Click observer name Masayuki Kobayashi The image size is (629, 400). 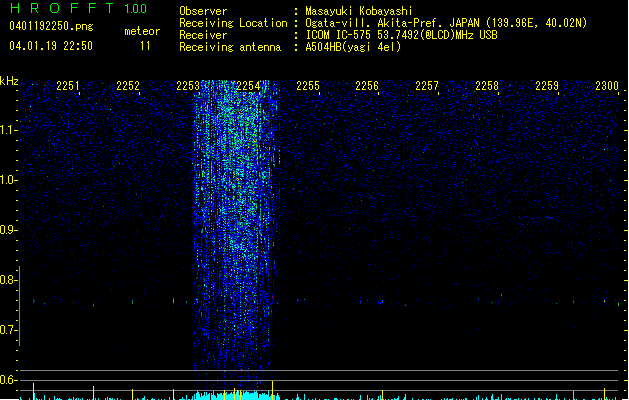[x=359, y=11]
